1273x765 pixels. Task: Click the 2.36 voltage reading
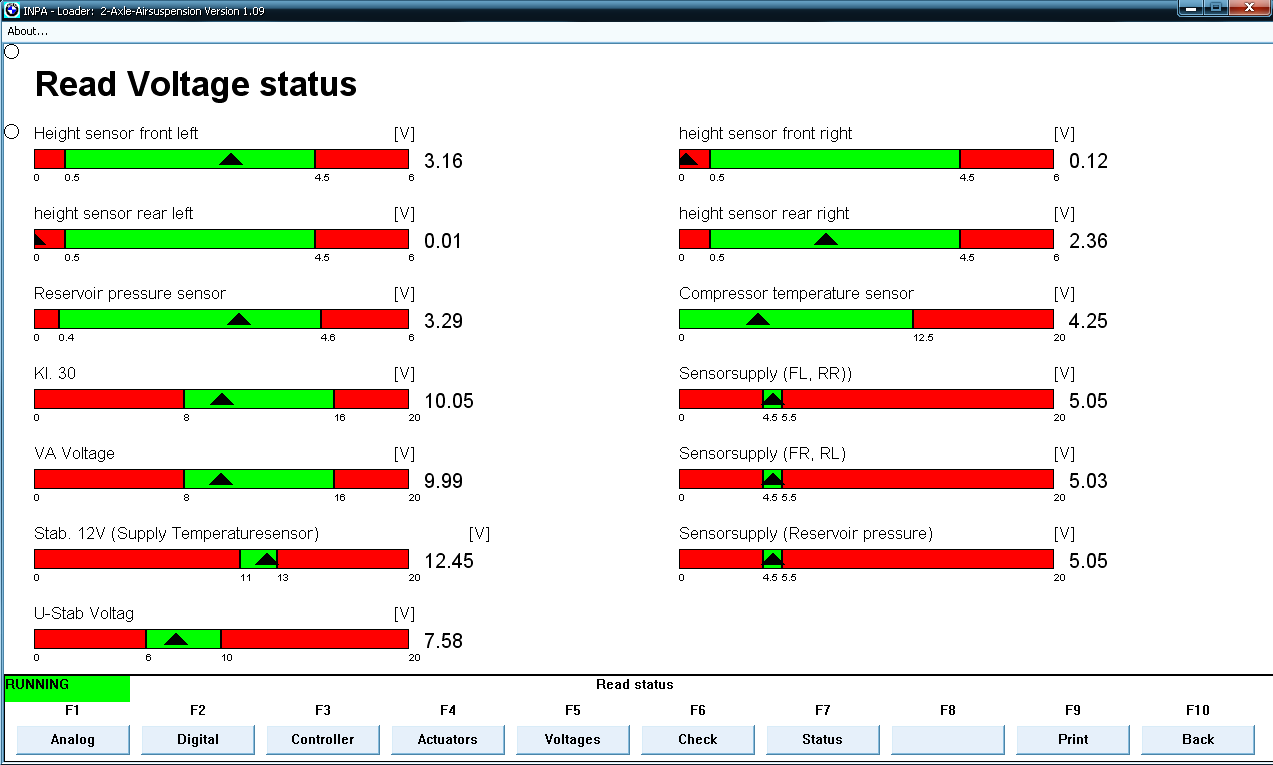click(1089, 241)
